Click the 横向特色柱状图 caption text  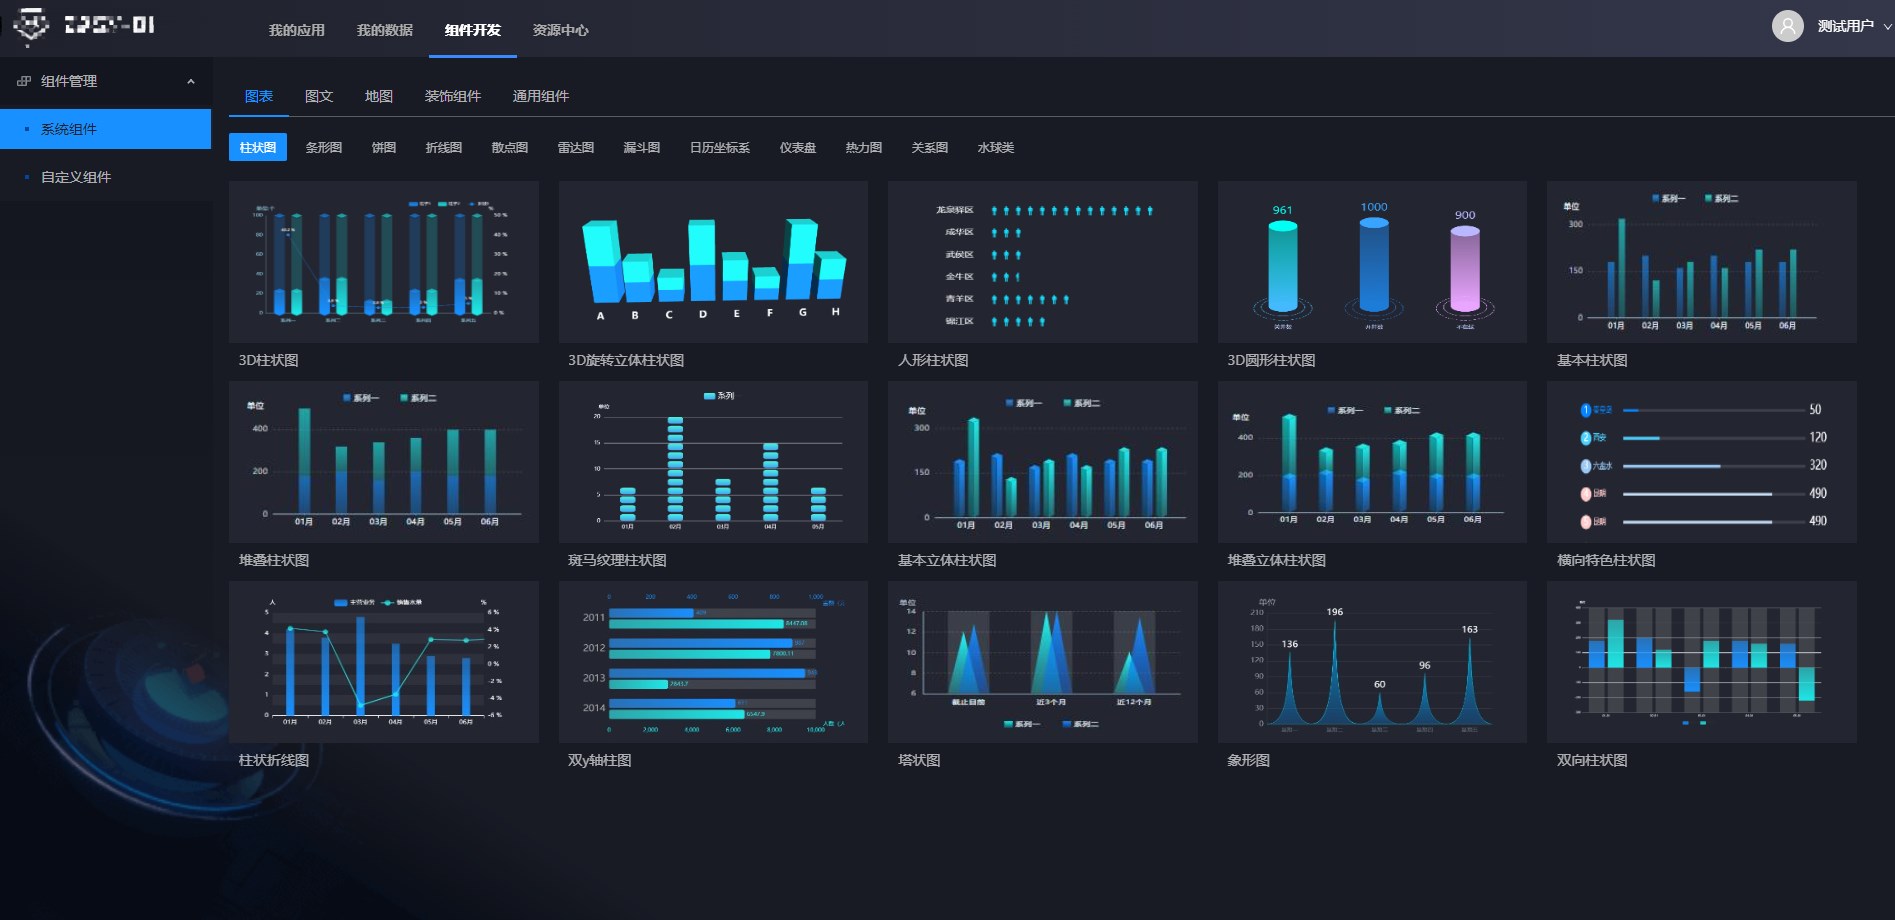click(x=1606, y=560)
